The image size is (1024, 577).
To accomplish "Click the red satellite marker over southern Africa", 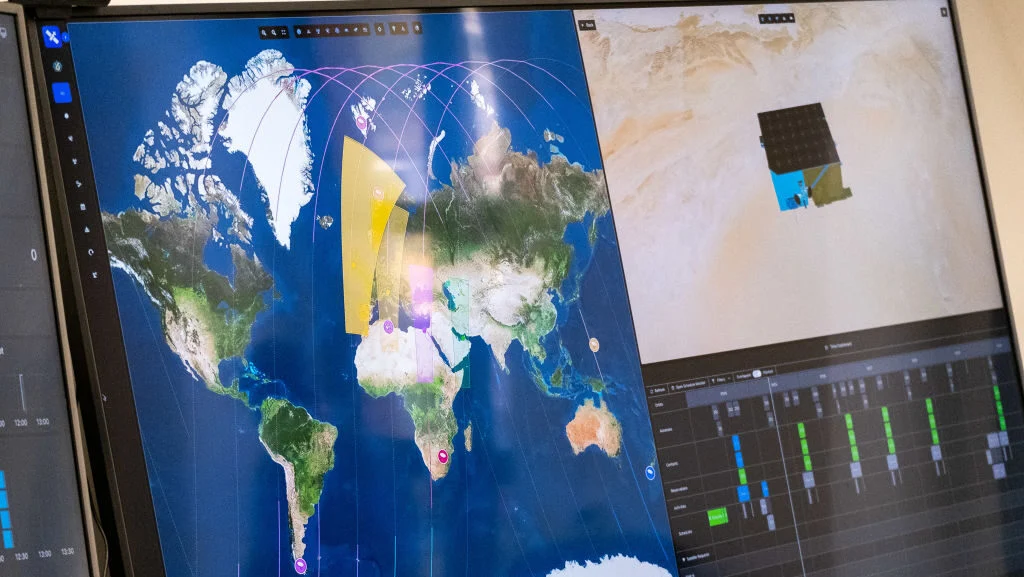I will click(x=442, y=456).
